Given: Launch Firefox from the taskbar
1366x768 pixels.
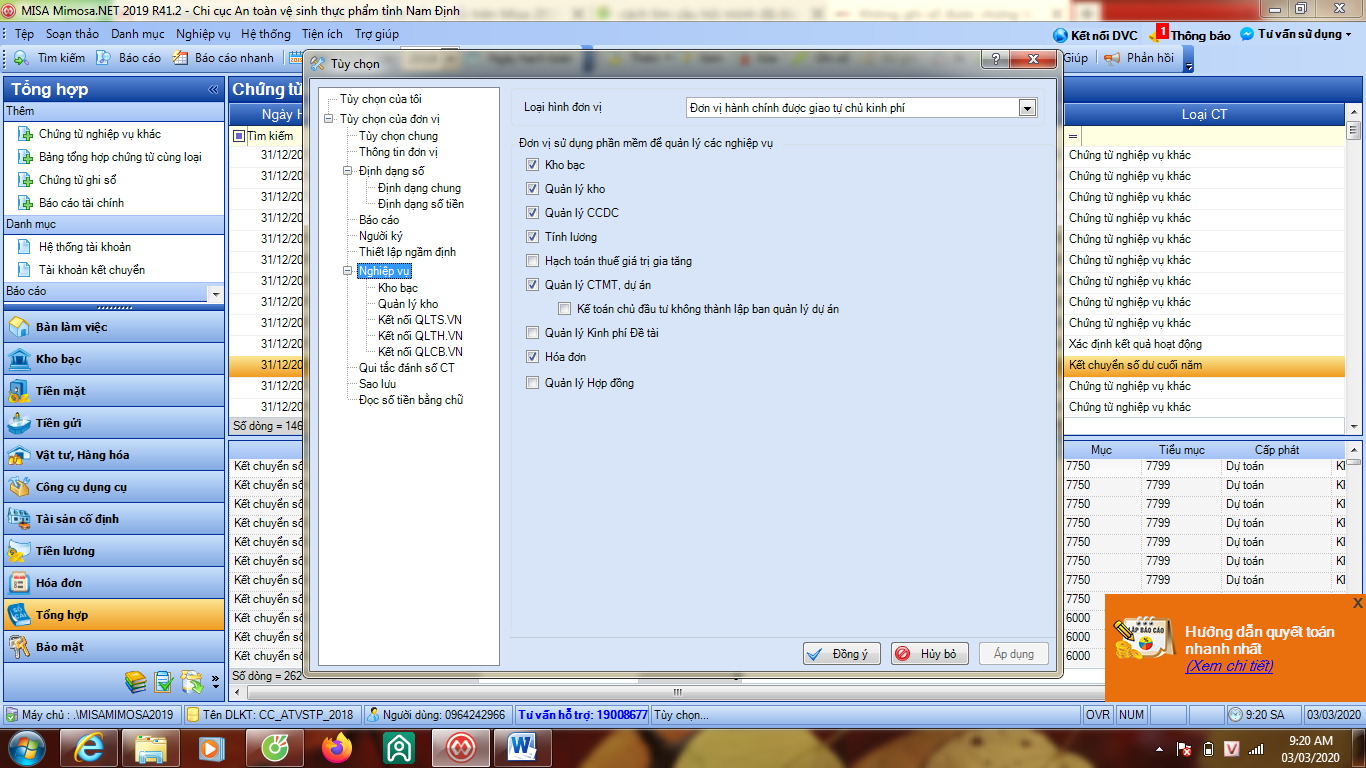Looking at the screenshot, I should (x=337, y=747).
